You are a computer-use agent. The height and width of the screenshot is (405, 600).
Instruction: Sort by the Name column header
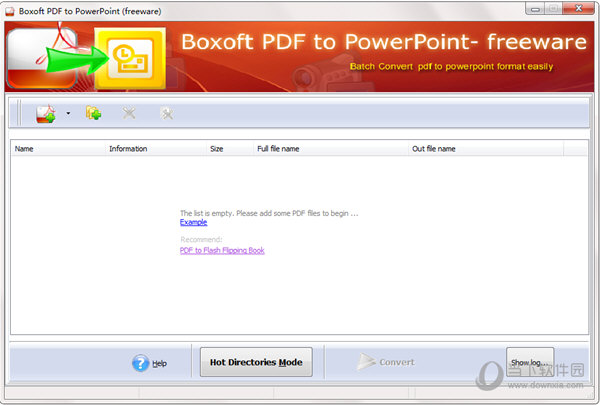pos(58,149)
